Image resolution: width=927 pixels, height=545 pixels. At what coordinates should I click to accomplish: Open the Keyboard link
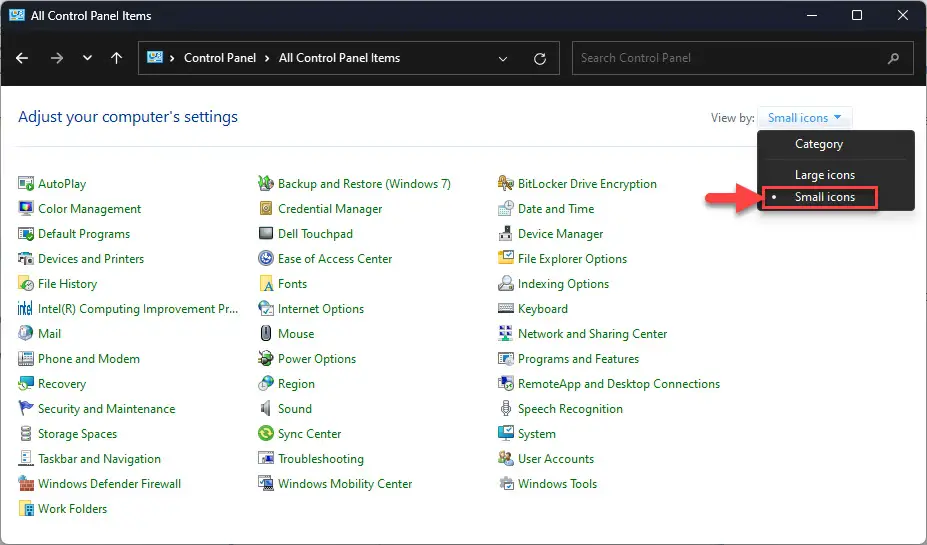[x=543, y=309]
